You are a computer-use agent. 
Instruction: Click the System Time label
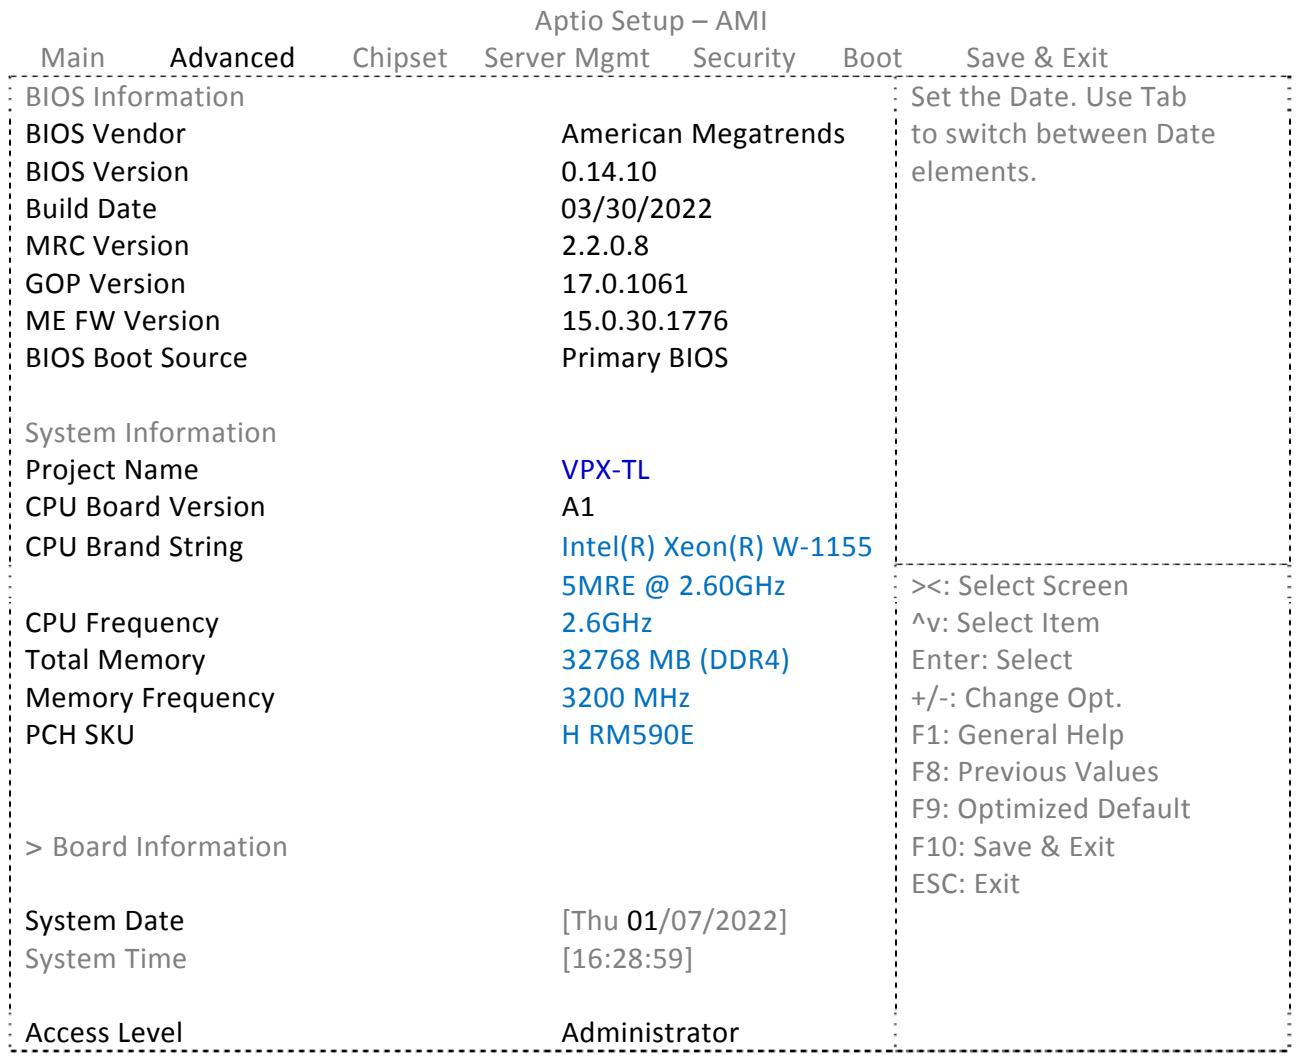106,958
